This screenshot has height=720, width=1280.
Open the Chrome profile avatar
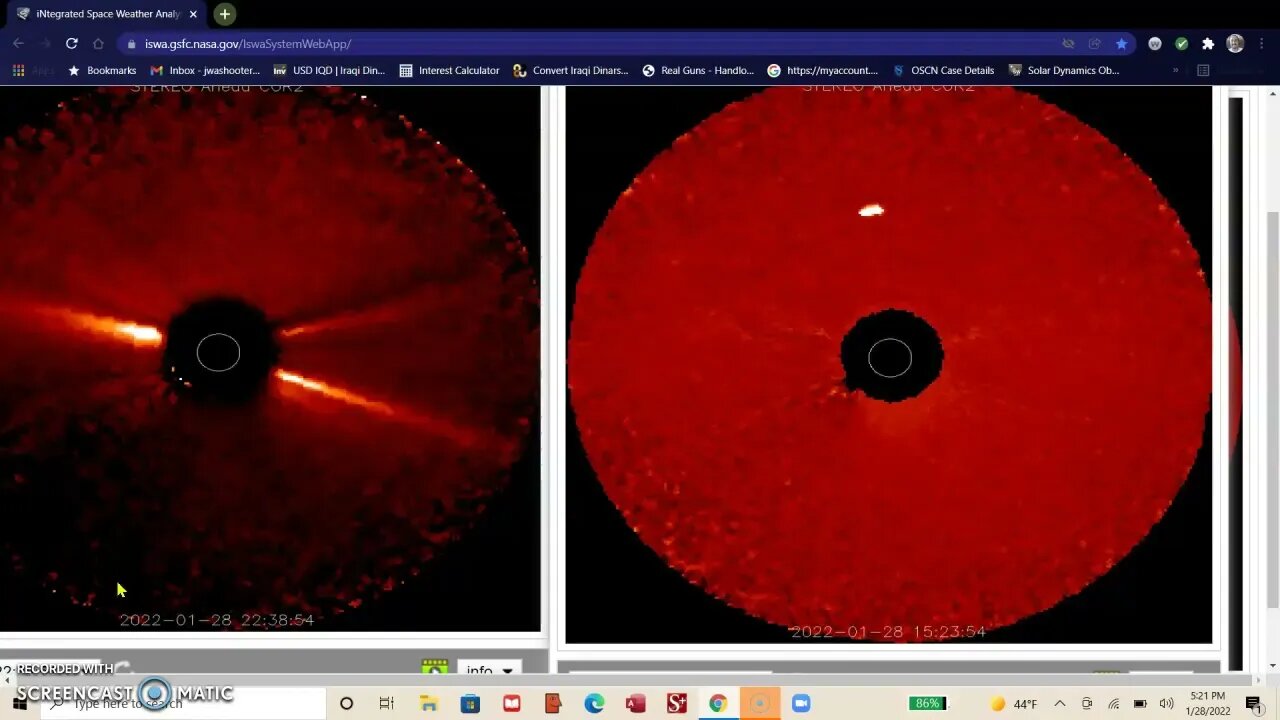[x=1235, y=44]
